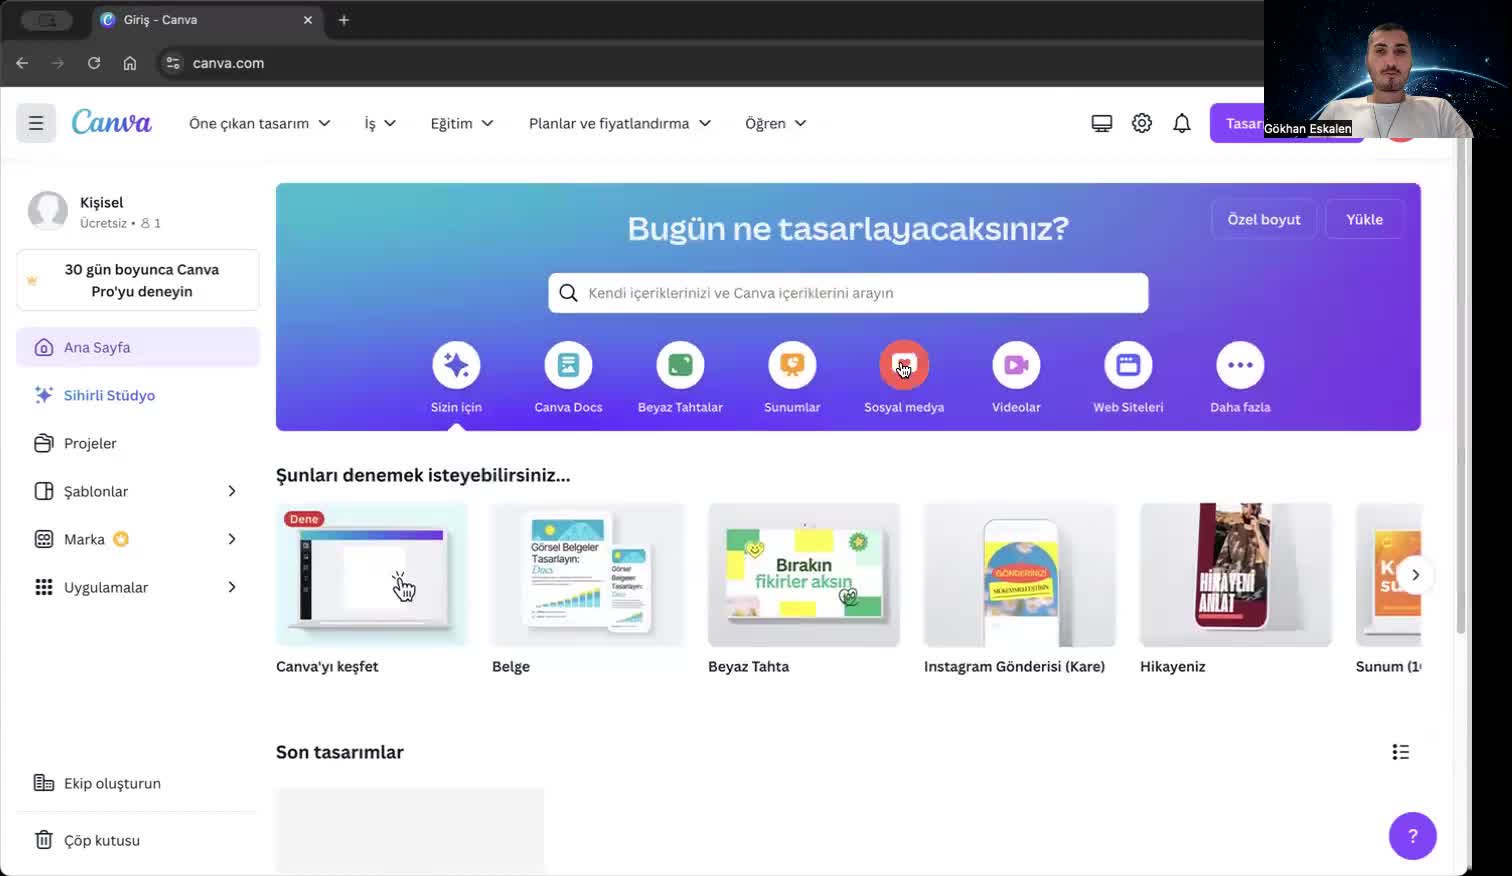The width and height of the screenshot is (1512, 876).
Task: Open Instagram Gönderisi (Kare) thumbnail
Action: [x=1020, y=575]
